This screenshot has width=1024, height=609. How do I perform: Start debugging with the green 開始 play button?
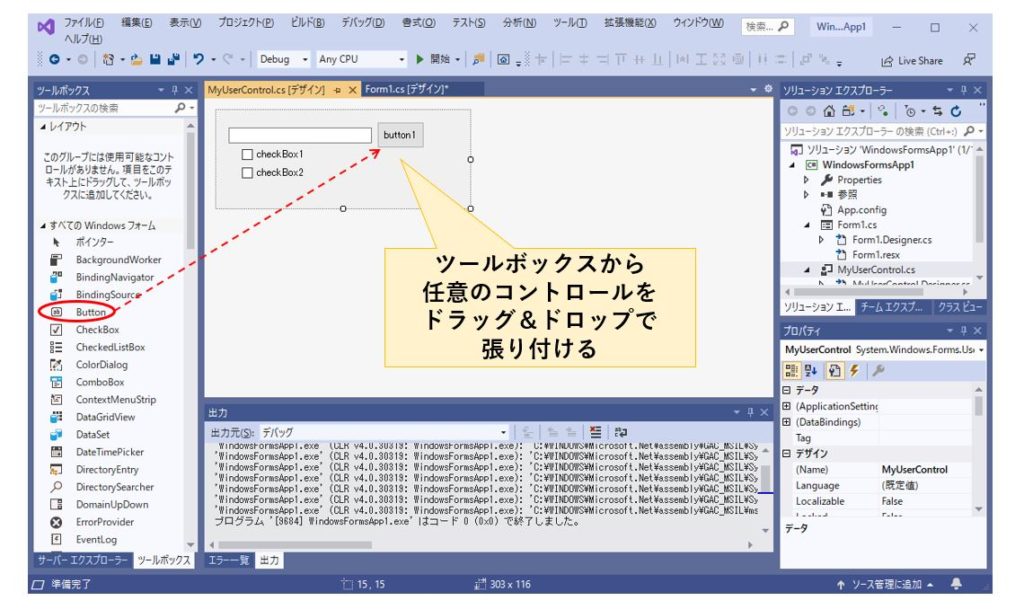point(434,59)
